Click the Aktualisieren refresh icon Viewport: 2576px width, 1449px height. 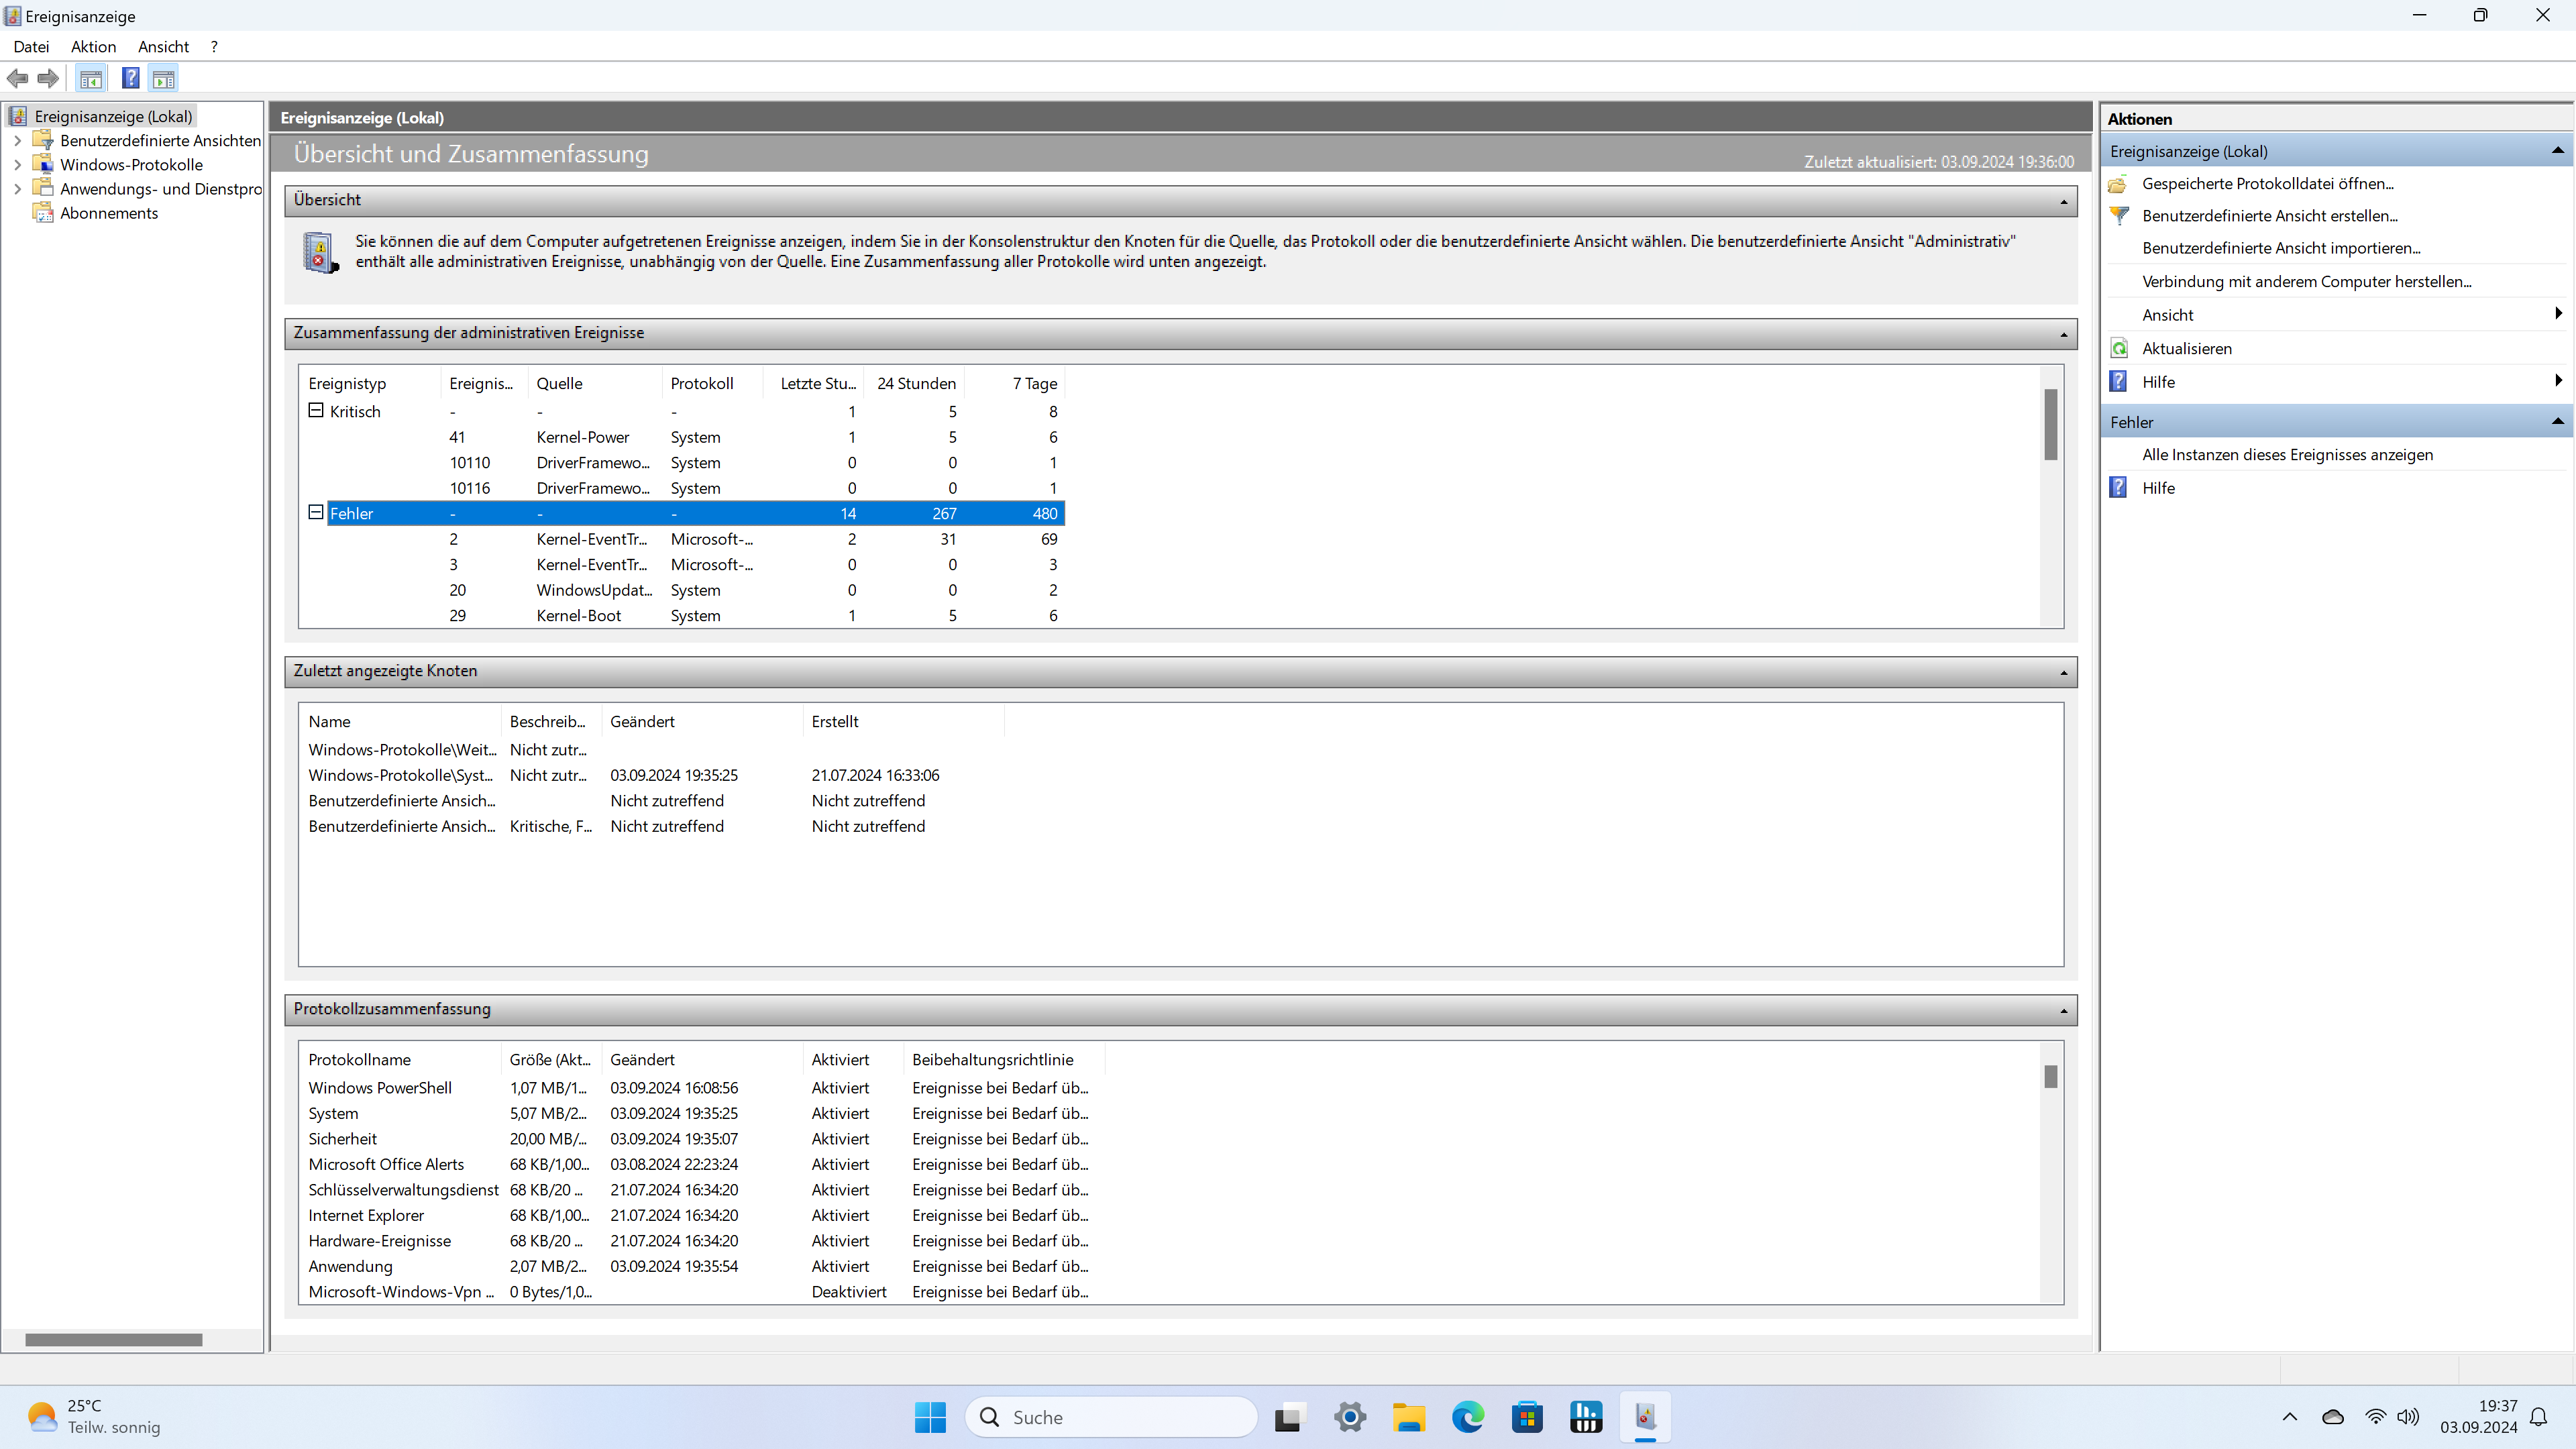pos(2119,348)
